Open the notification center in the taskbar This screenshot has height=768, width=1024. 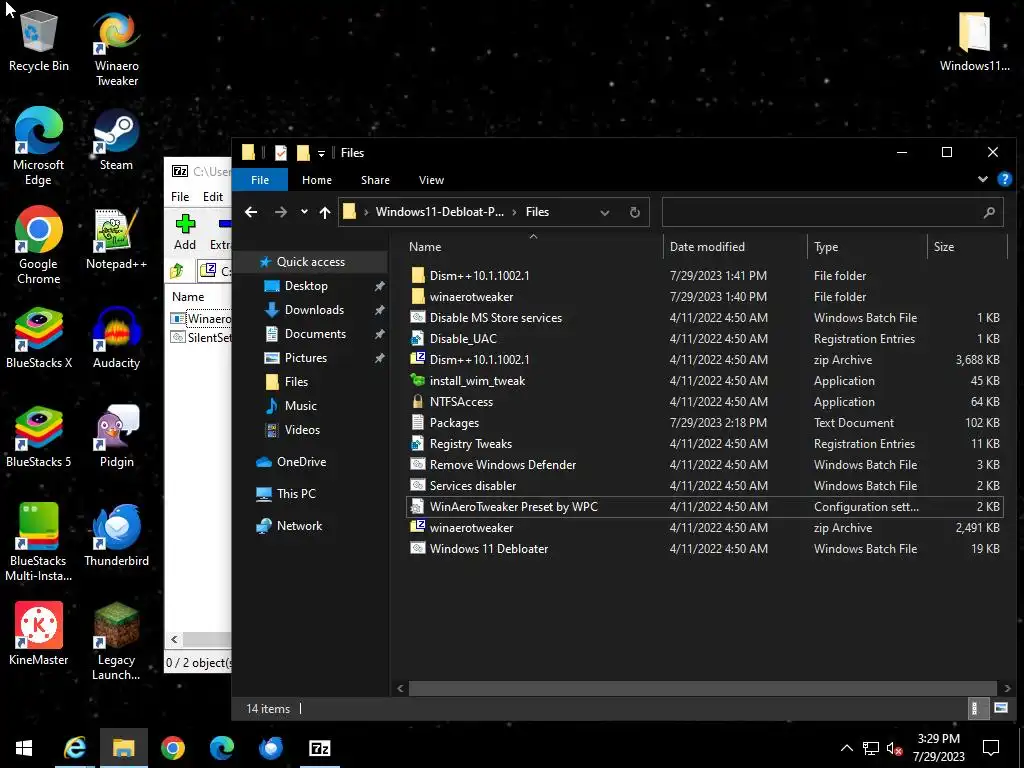[991, 748]
